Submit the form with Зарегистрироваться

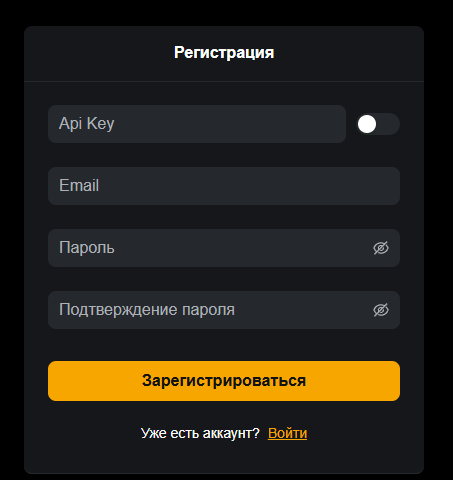tap(224, 381)
